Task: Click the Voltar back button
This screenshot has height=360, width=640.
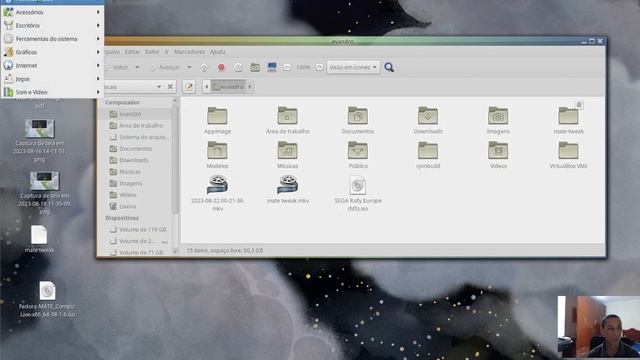Action: pos(118,67)
